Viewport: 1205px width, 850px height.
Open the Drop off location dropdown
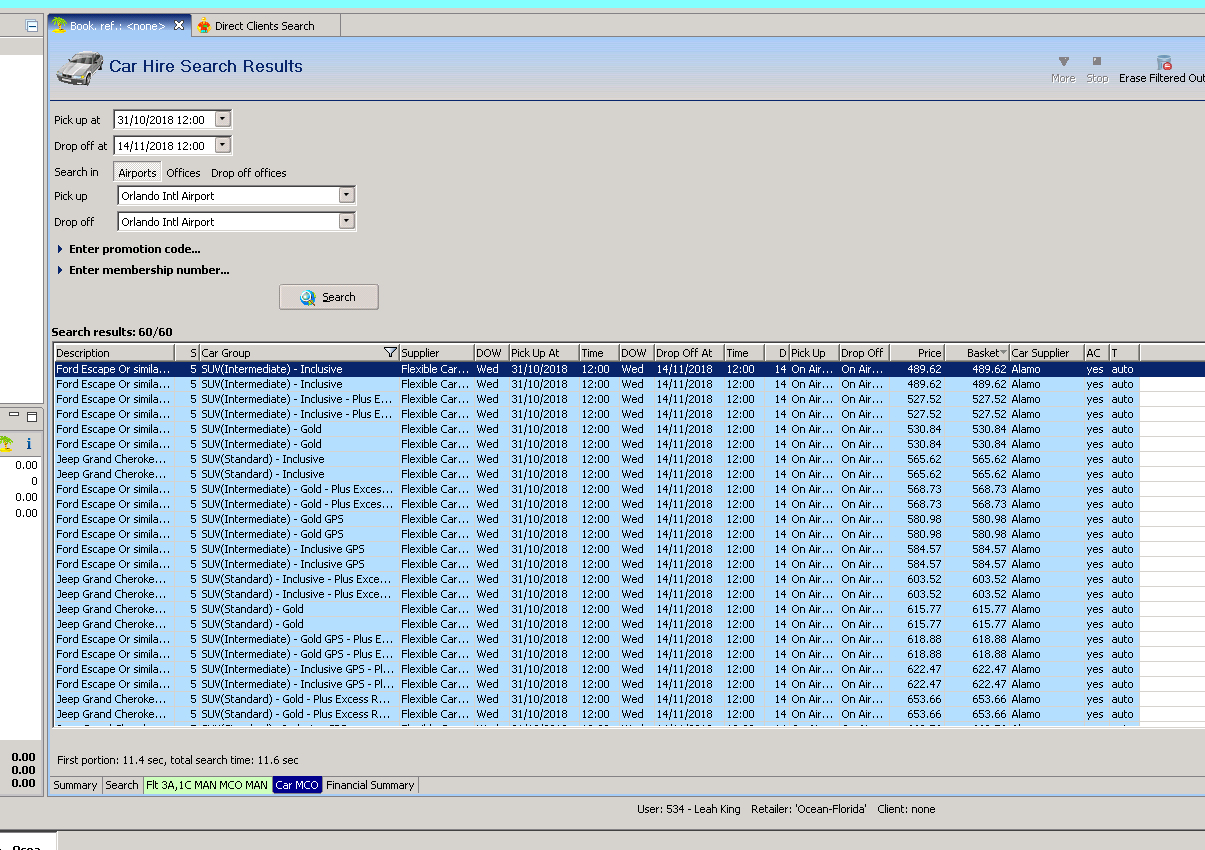[346, 222]
